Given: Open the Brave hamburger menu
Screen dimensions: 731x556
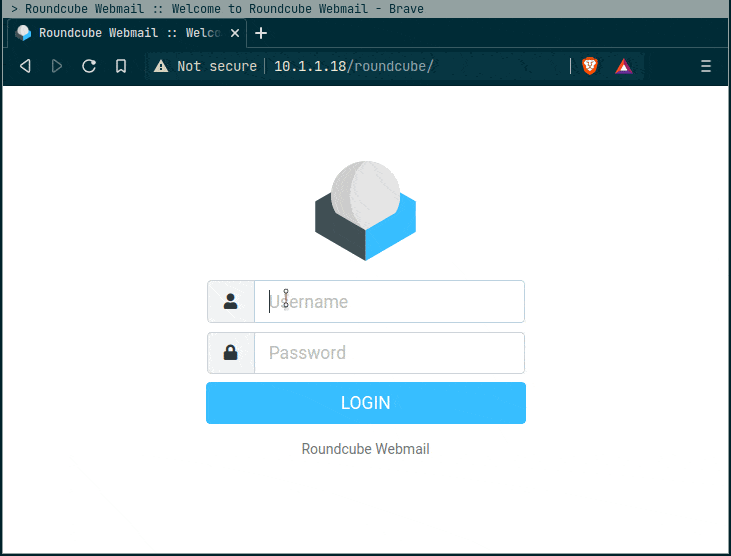Looking at the screenshot, I should click(x=706, y=66).
